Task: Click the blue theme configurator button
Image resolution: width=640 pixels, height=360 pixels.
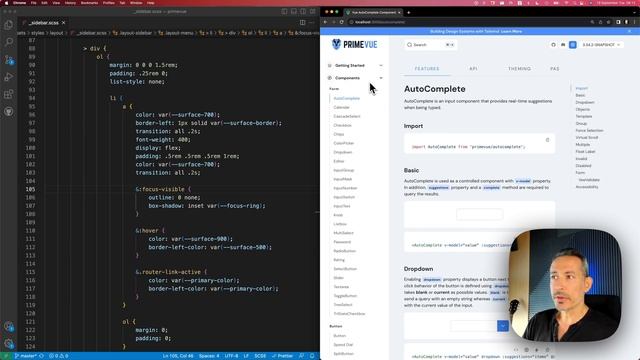Action: pyautogui.click(x=573, y=45)
